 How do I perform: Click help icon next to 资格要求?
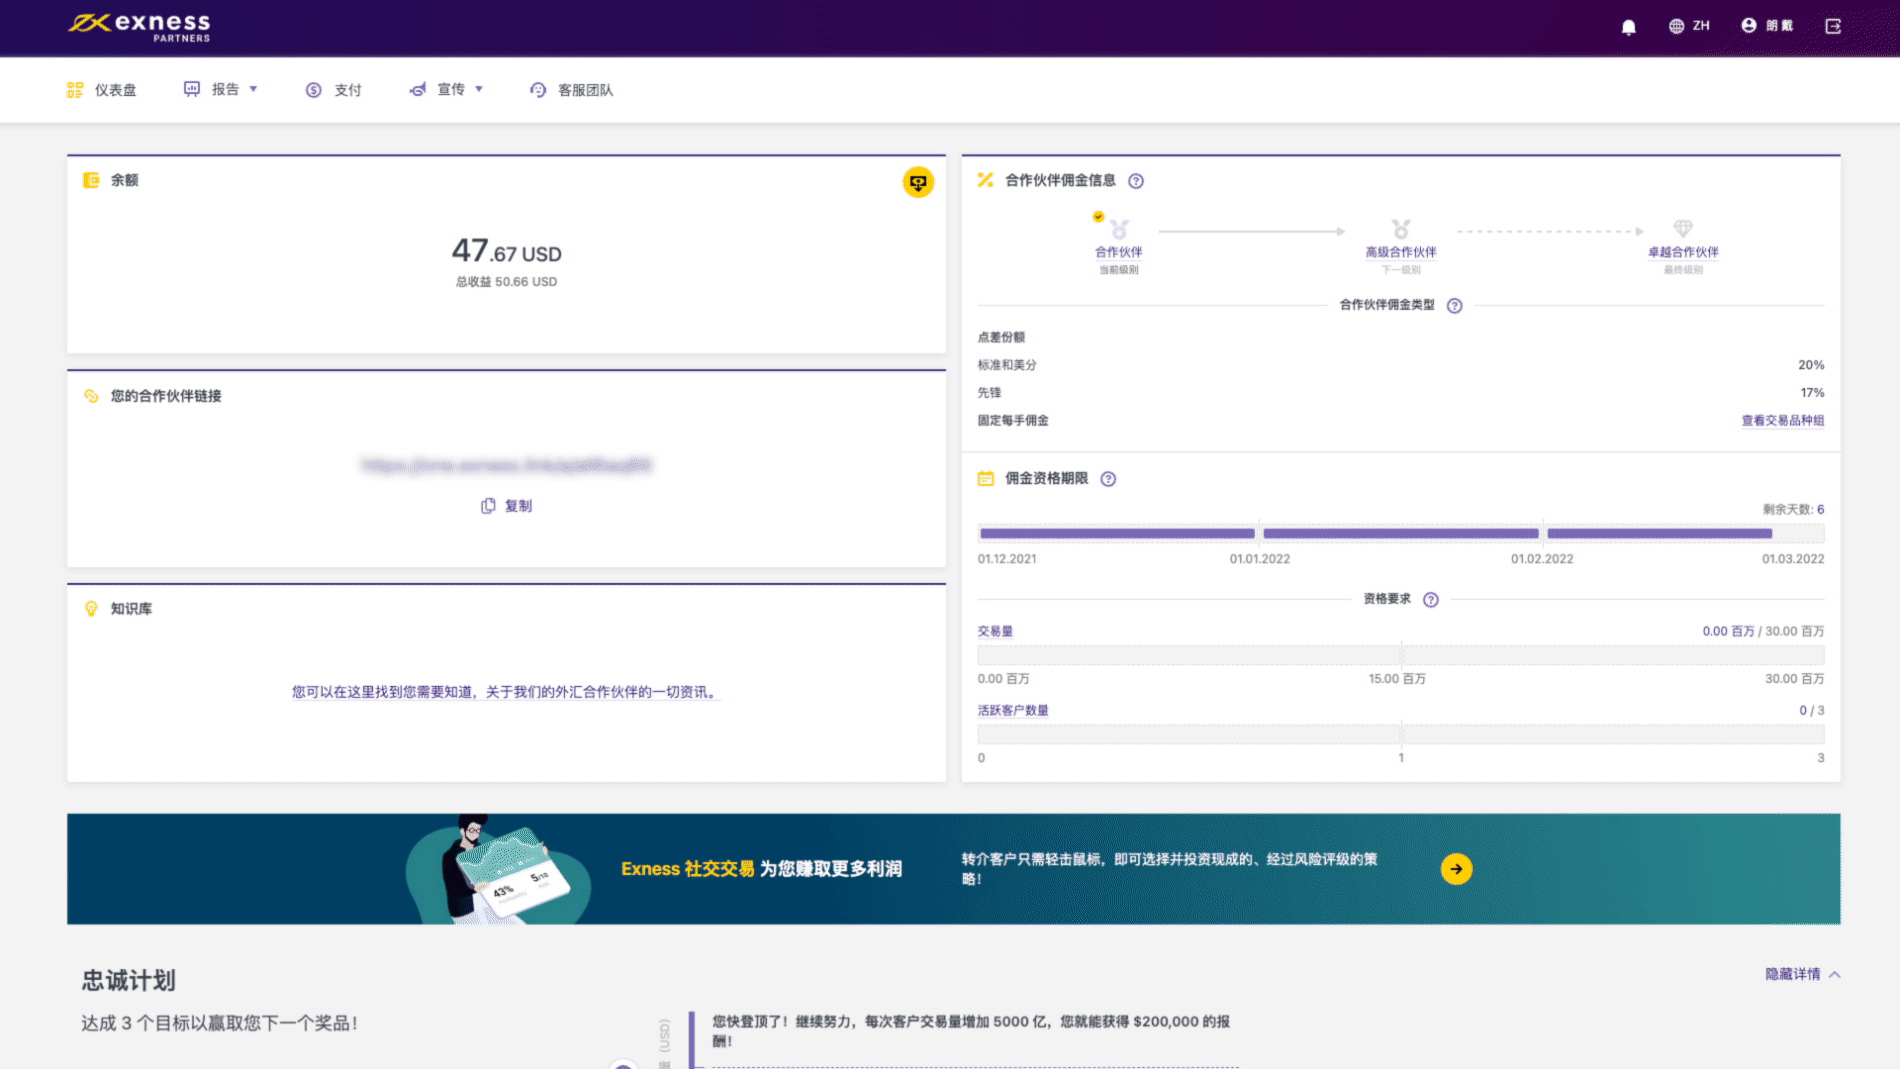(x=1430, y=600)
